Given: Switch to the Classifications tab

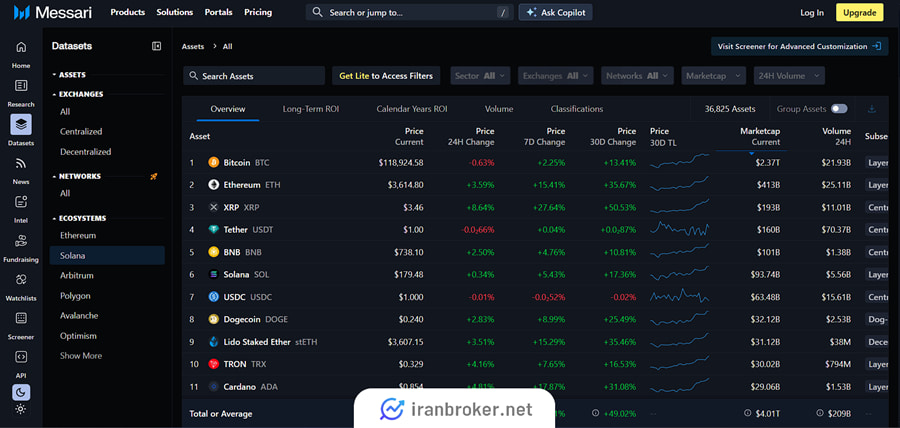Looking at the screenshot, I should pos(577,109).
